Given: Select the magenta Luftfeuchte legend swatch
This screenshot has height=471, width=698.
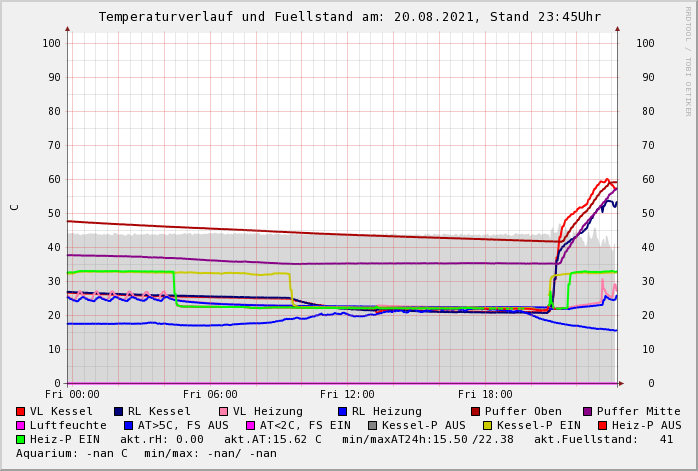Looking at the screenshot, I should [x=21, y=425].
